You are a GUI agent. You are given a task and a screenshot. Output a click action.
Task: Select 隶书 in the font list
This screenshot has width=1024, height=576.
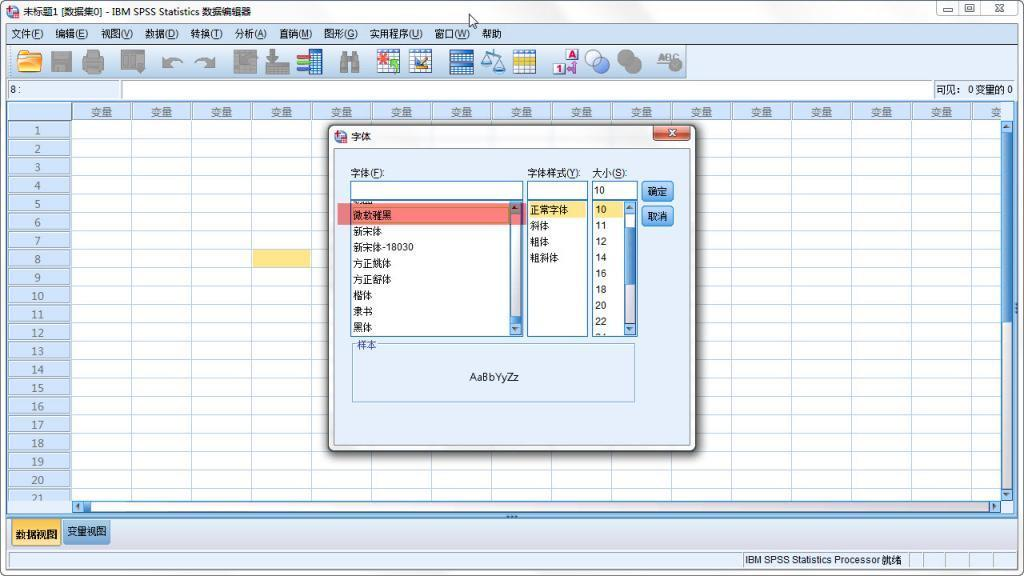430,311
